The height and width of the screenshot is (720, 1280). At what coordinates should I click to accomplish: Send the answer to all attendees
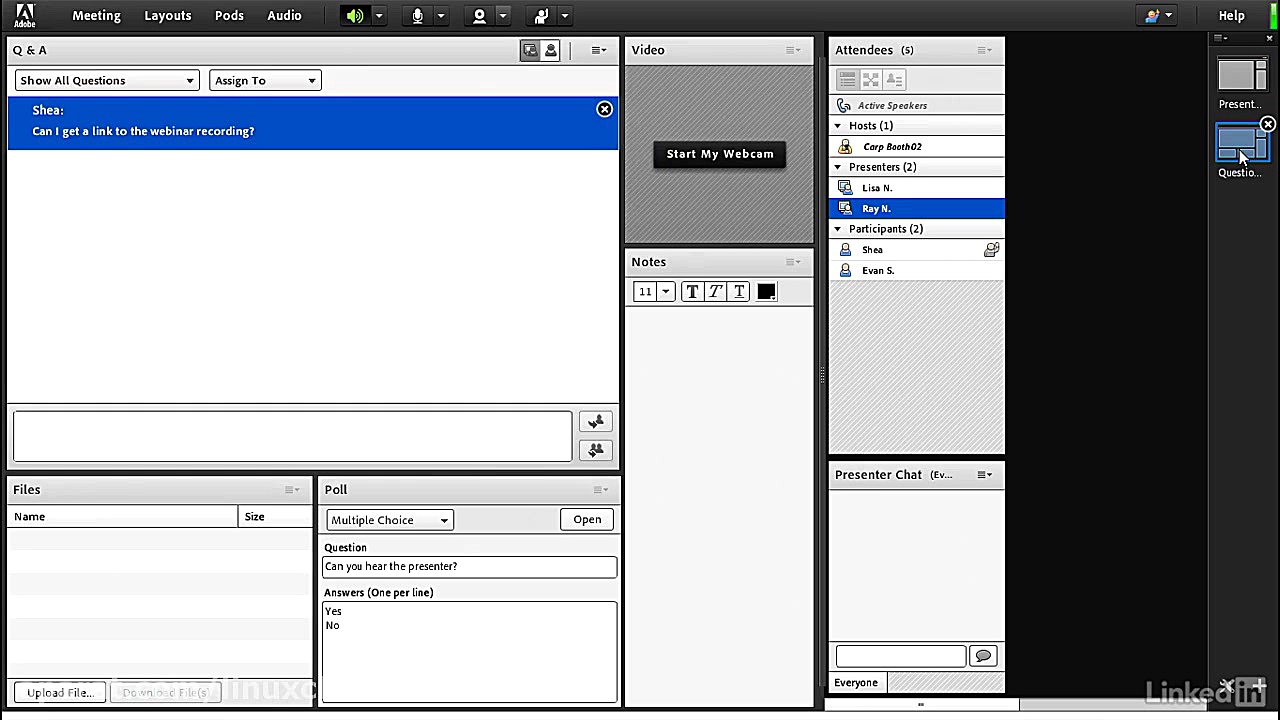(x=596, y=450)
